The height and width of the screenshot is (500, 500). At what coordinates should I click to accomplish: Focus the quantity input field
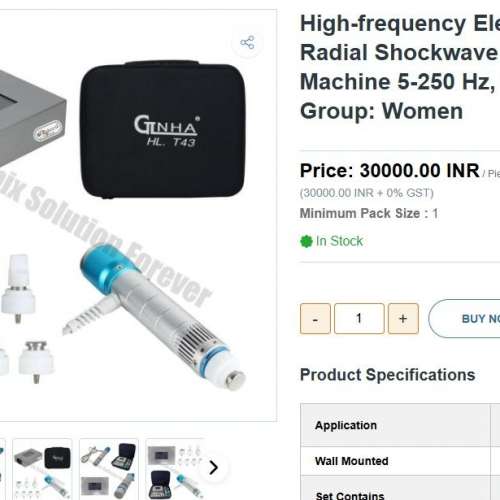359,319
